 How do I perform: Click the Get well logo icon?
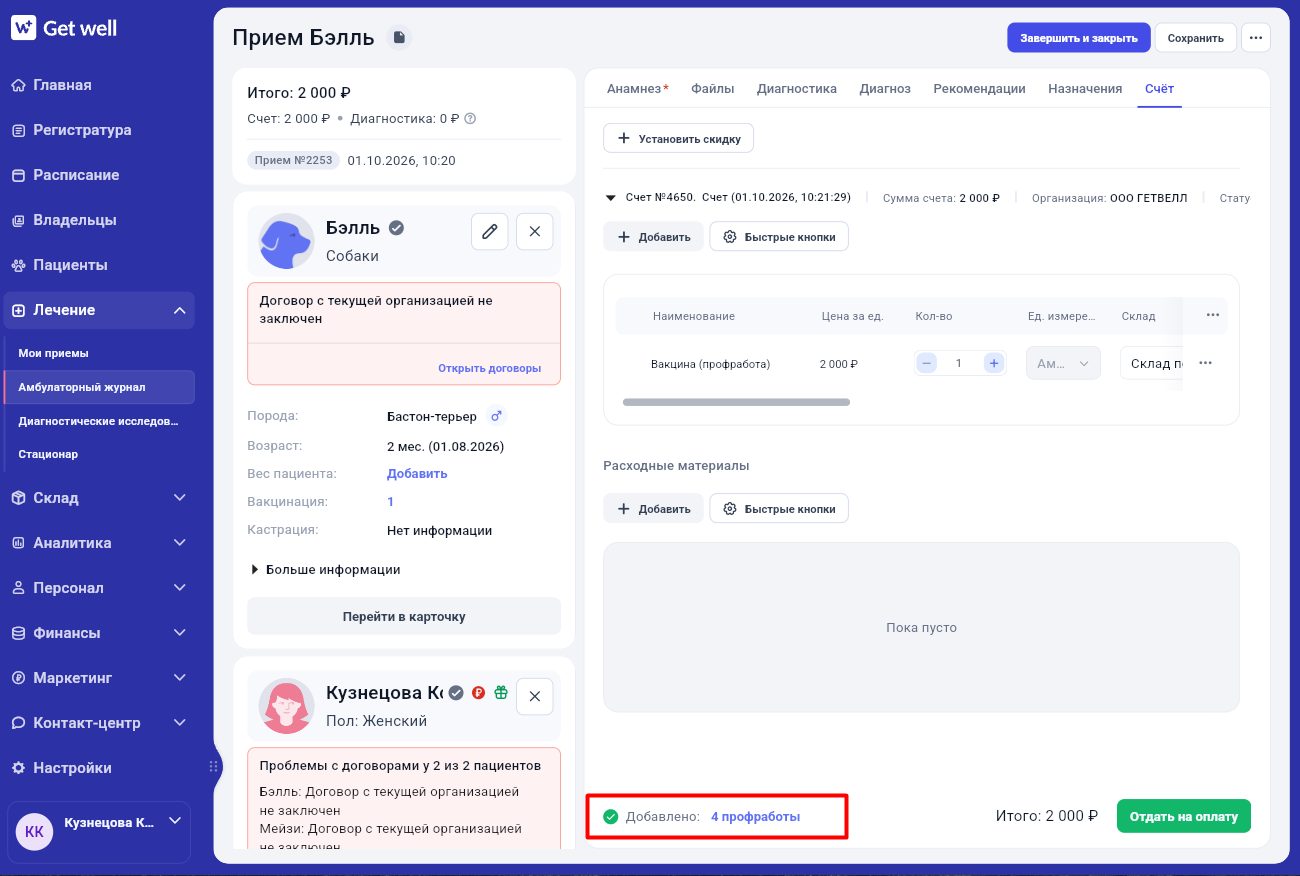24,28
